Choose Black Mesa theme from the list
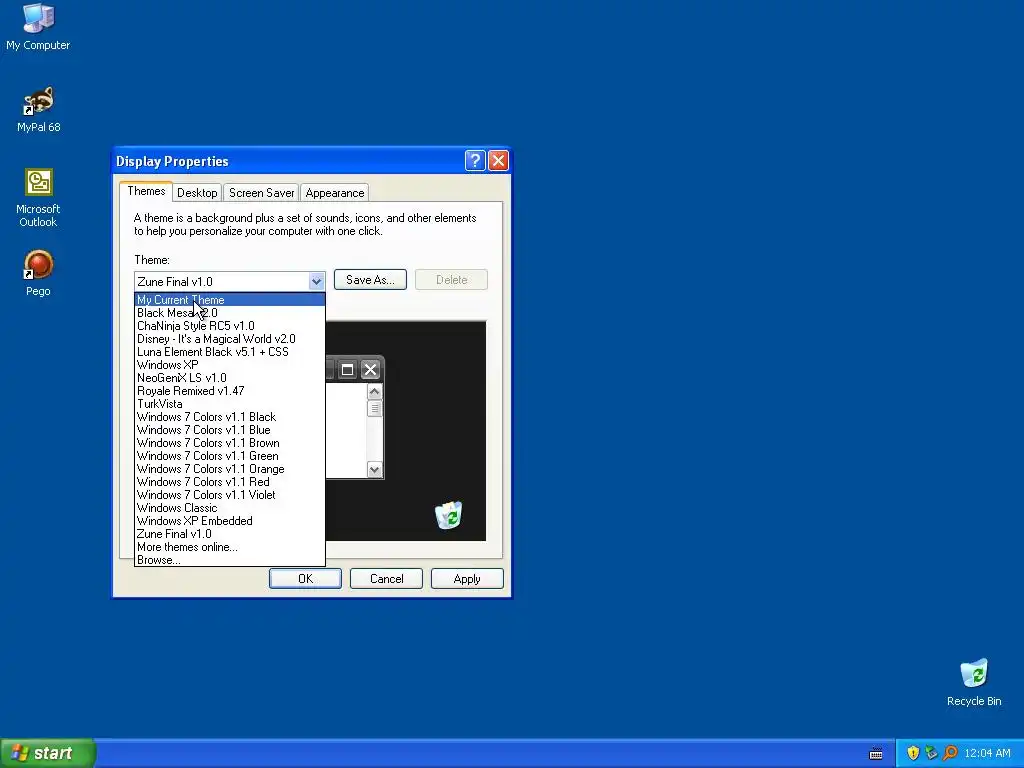The height and width of the screenshot is (768, 1024). coord(230,313)
